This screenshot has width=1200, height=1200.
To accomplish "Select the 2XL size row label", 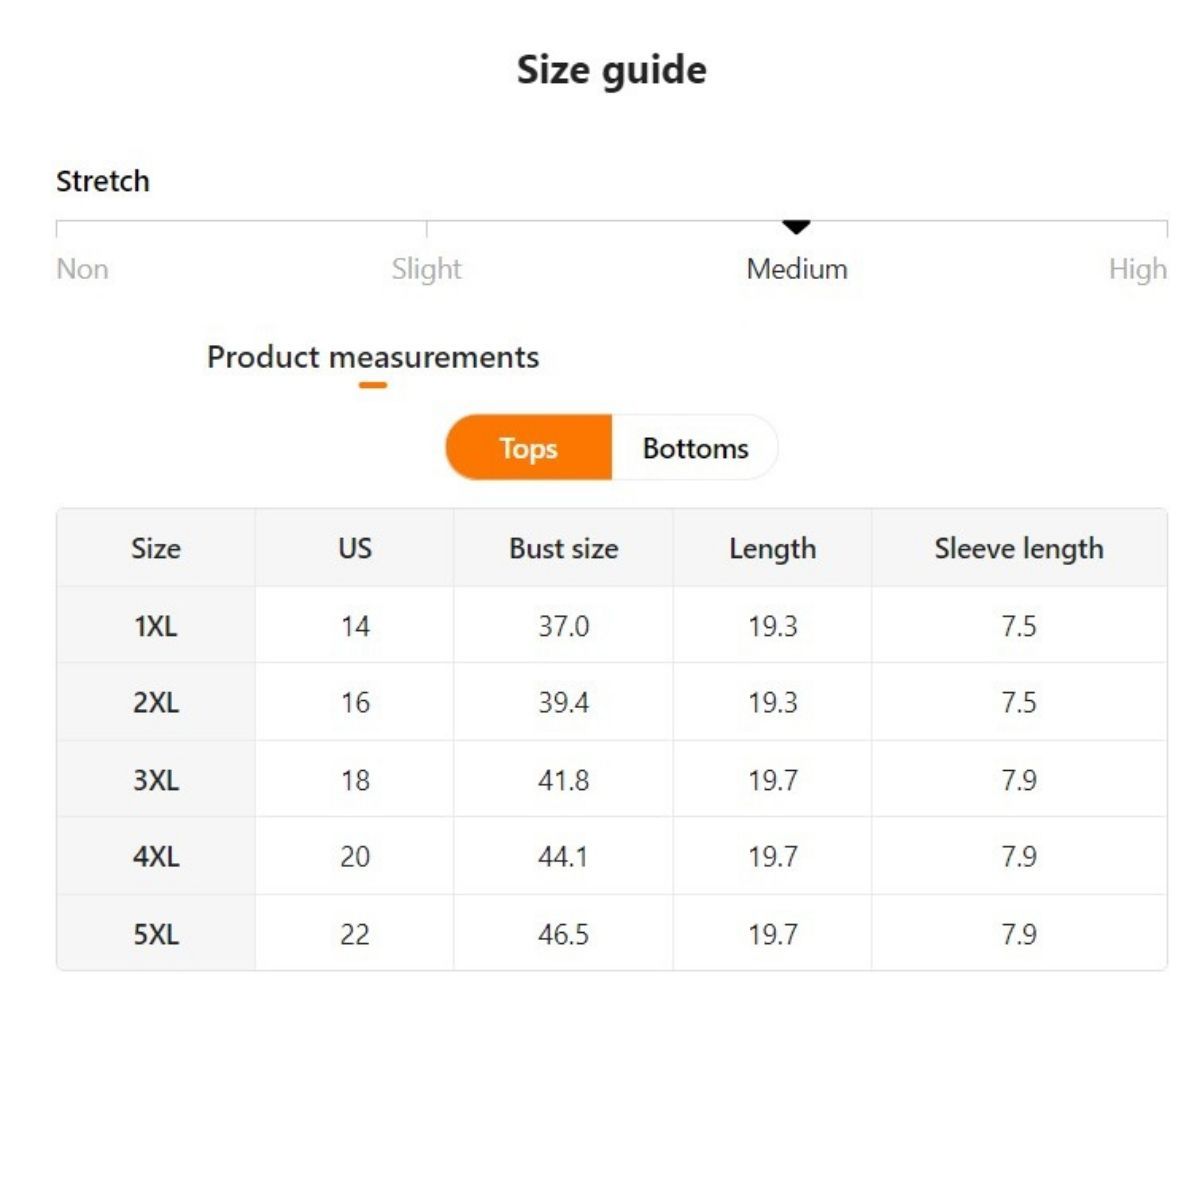I will [x=156, y=703].
